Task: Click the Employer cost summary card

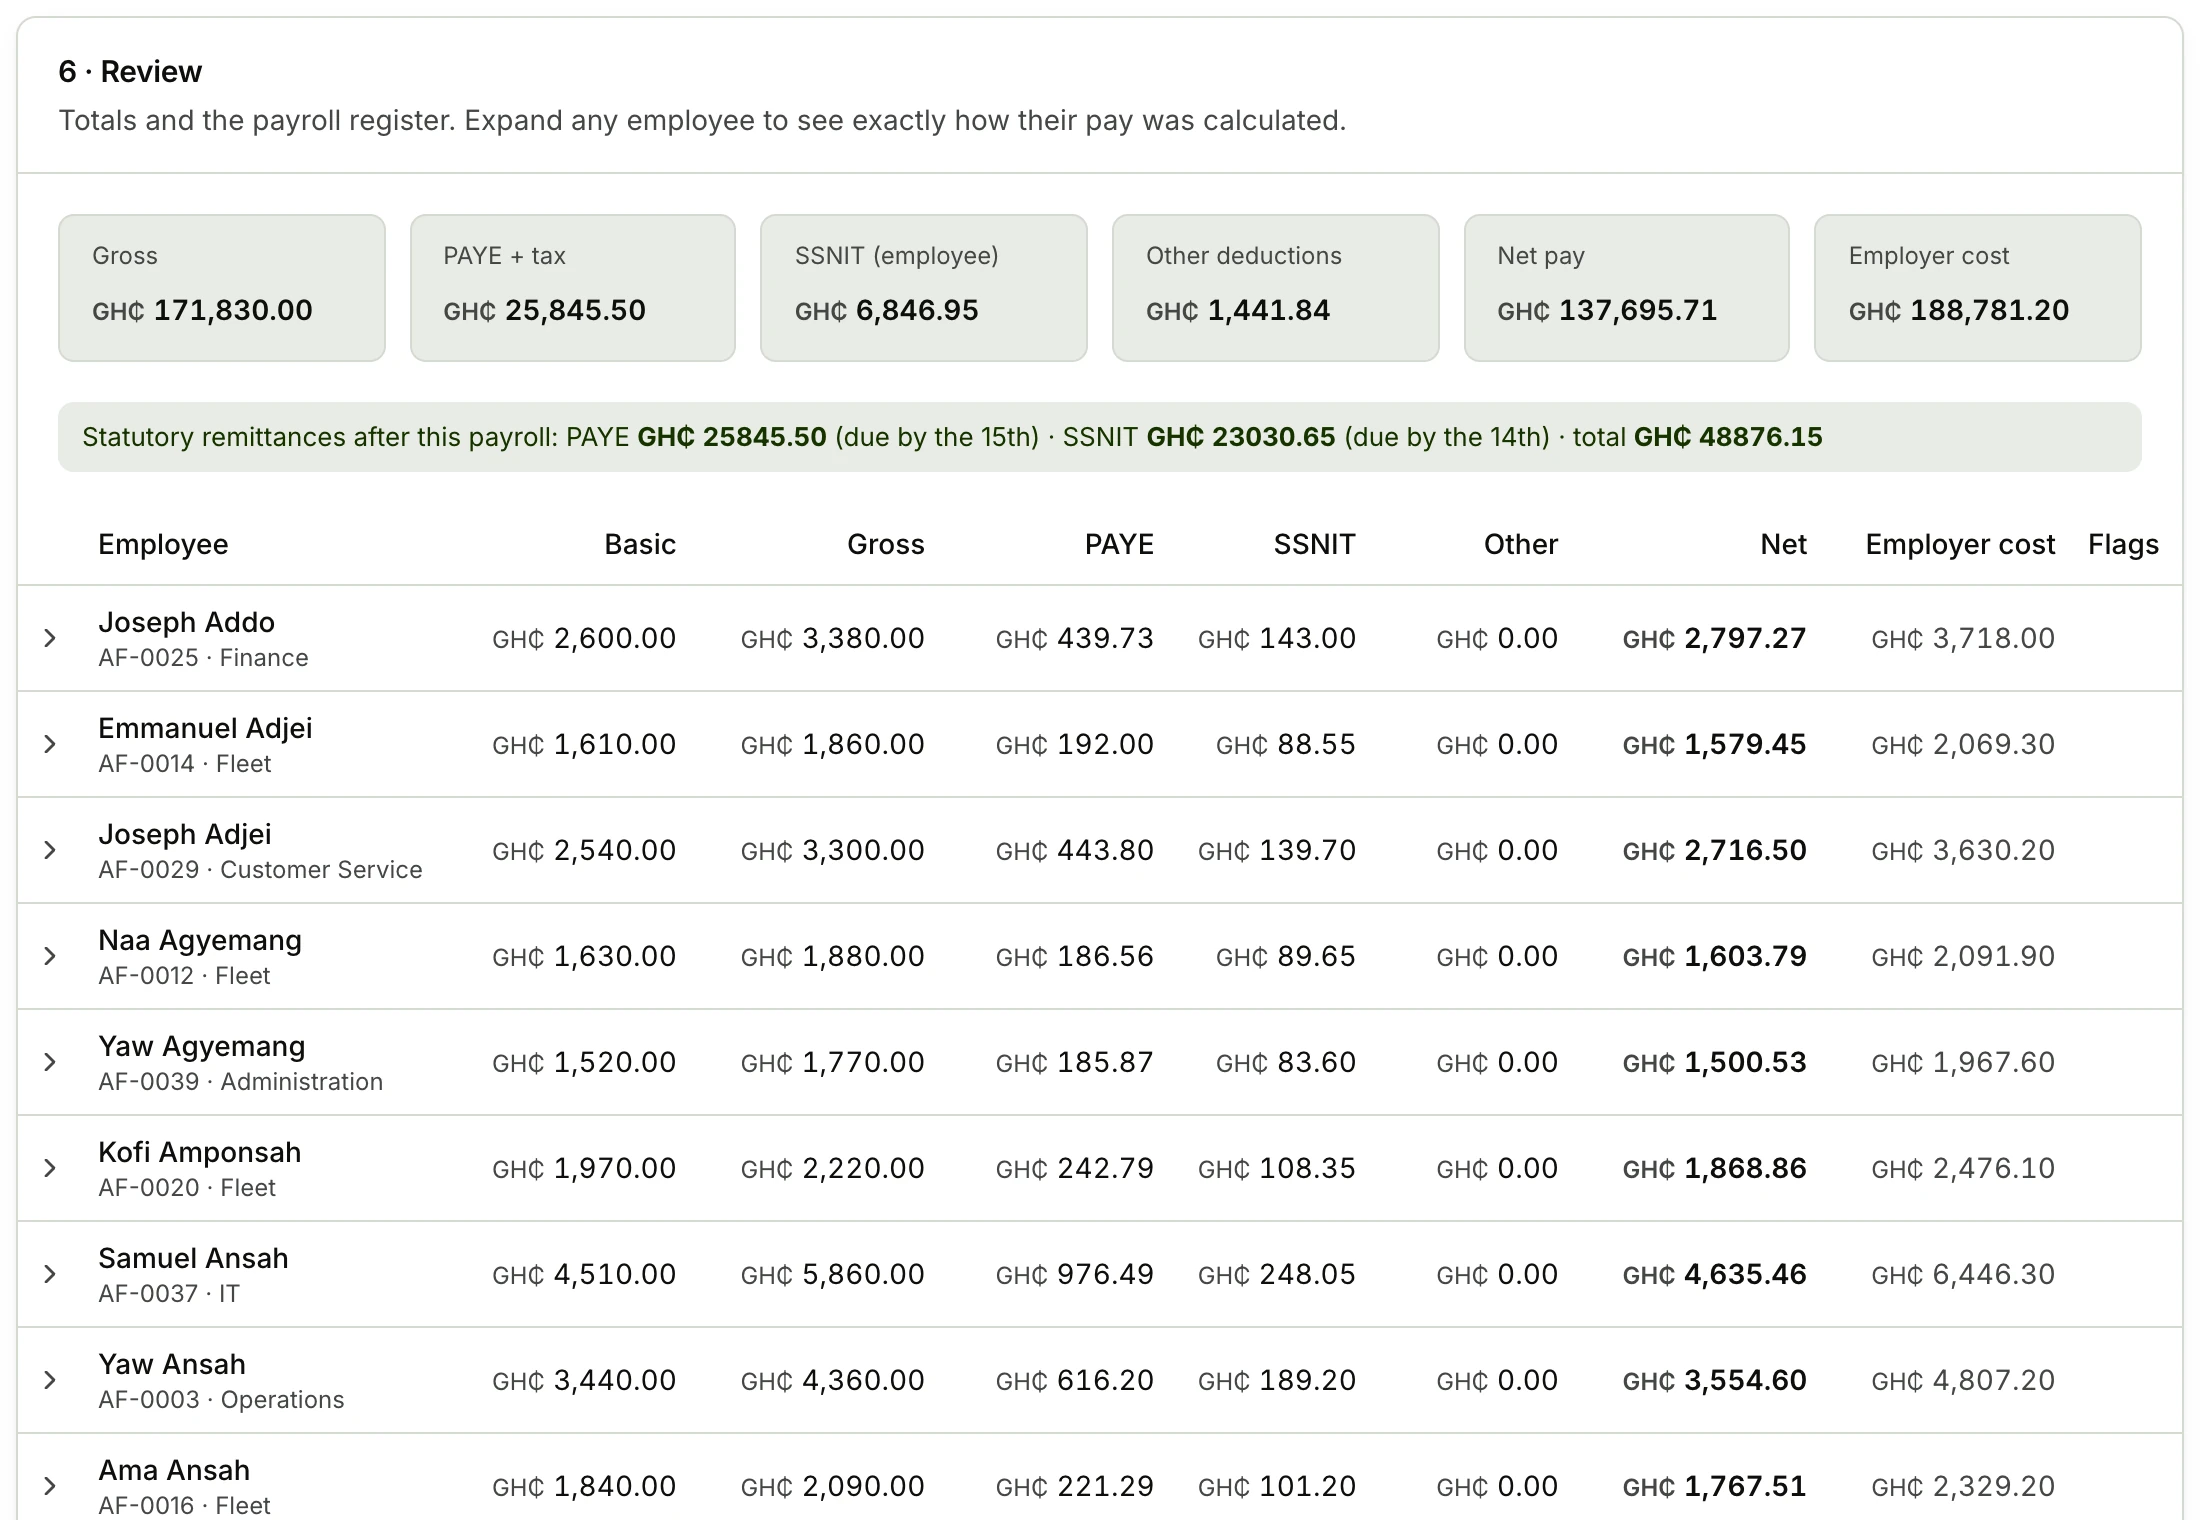Action: (1978, 288)
